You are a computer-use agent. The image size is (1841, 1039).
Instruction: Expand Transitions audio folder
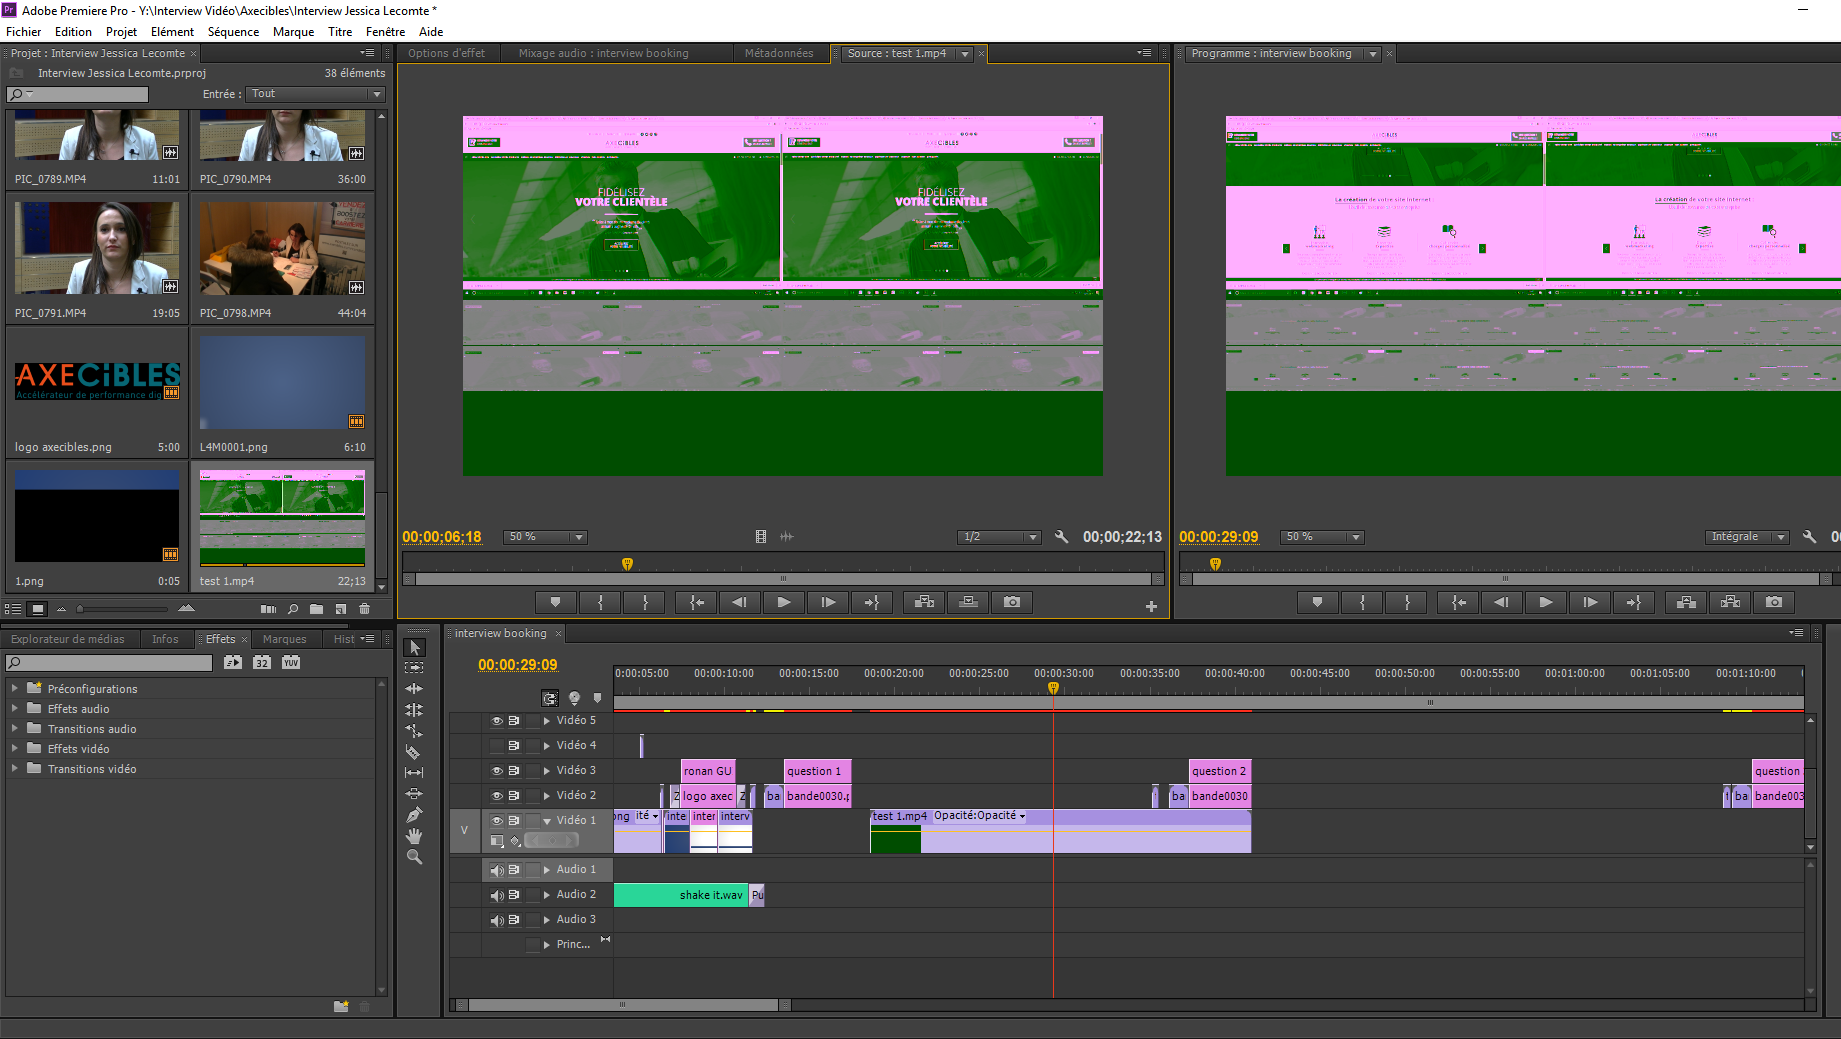pyautogui.click(x=14, y=728)
